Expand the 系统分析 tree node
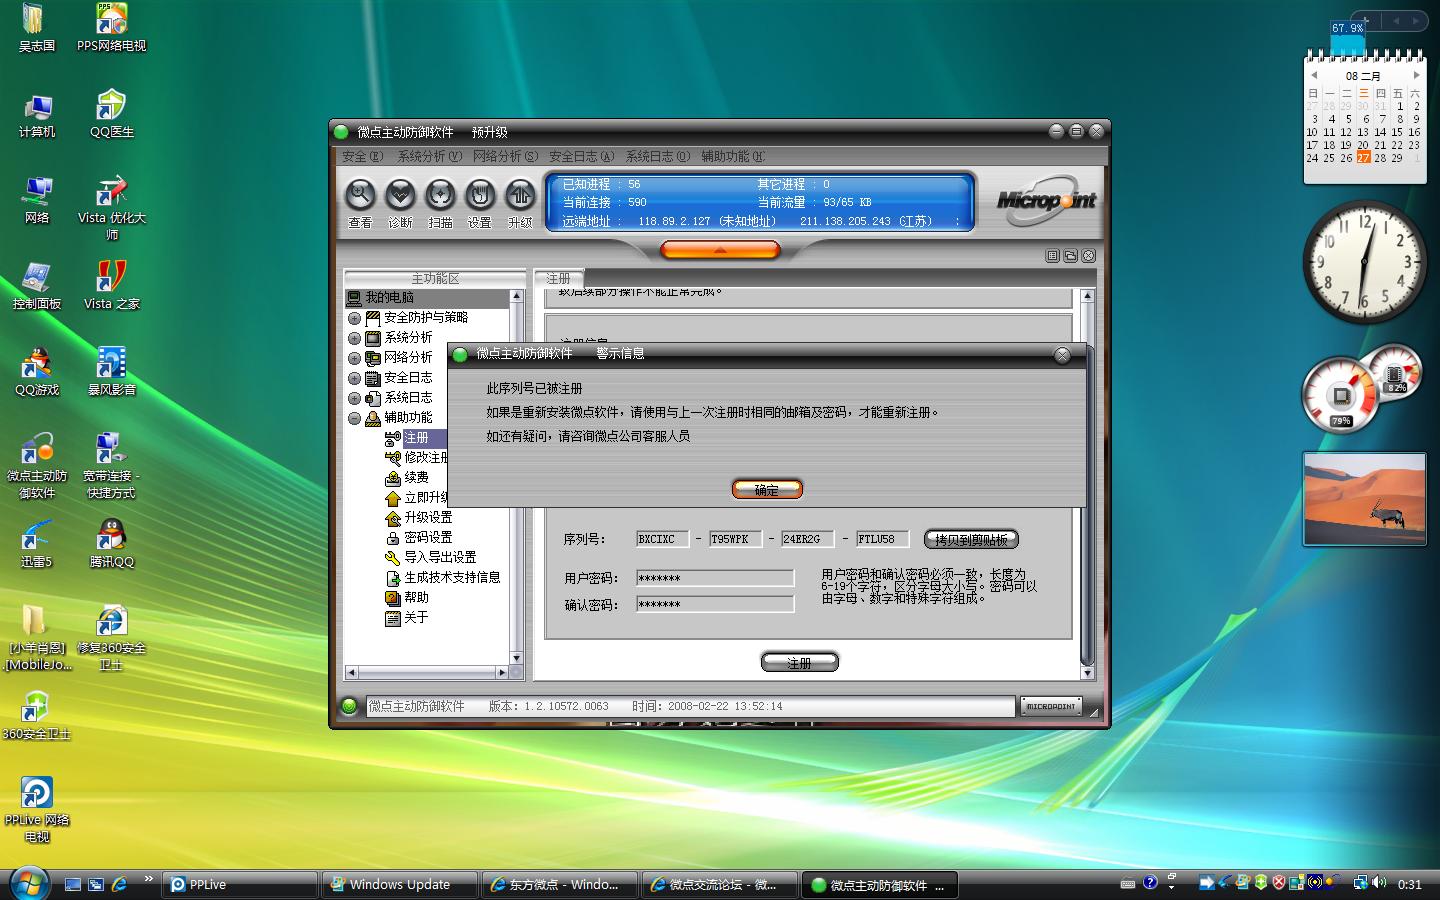The image size is (1440, 900). (354, 338)
